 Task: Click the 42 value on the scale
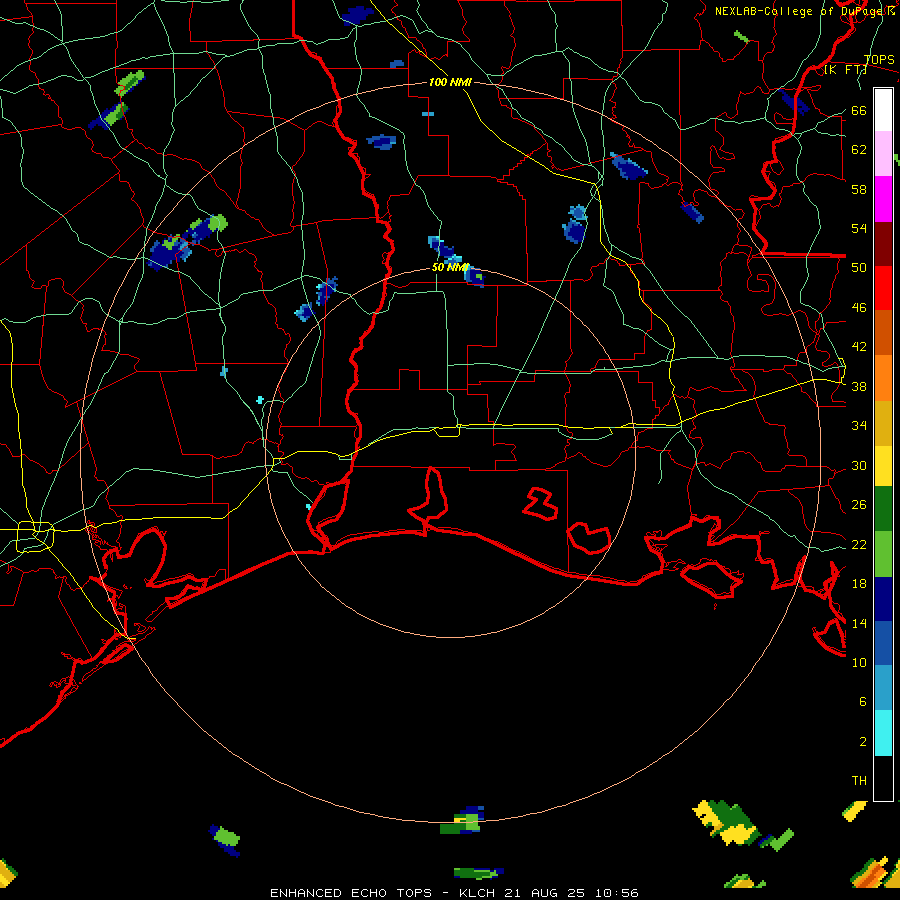click(859, 346)
